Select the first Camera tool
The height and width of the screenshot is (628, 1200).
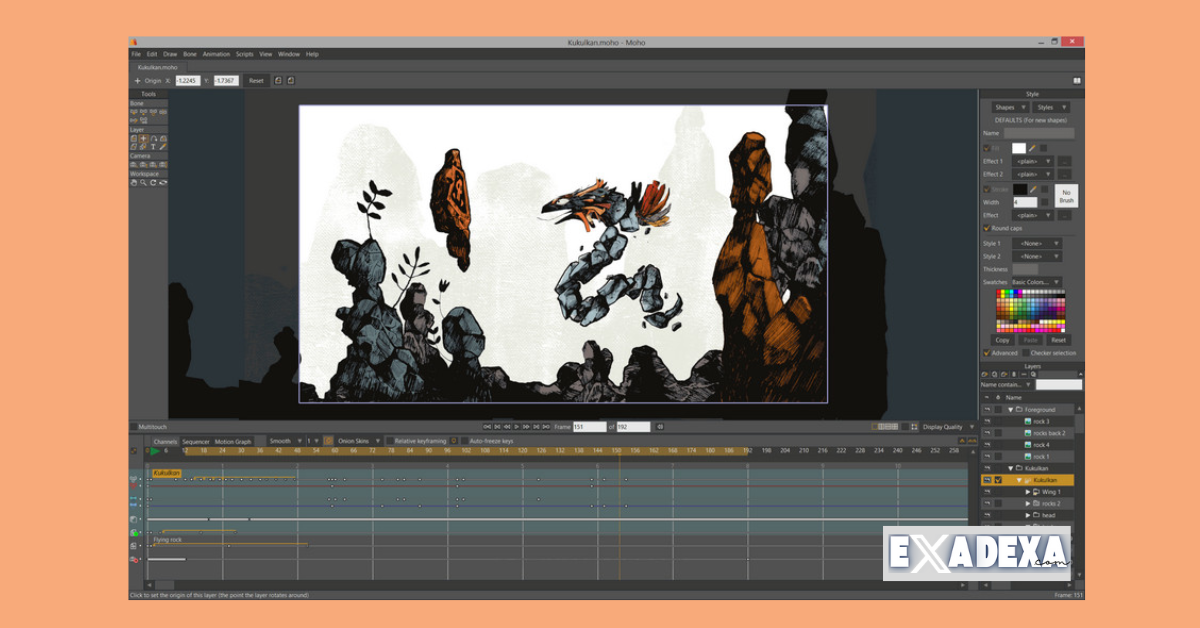tap(135, 163)
